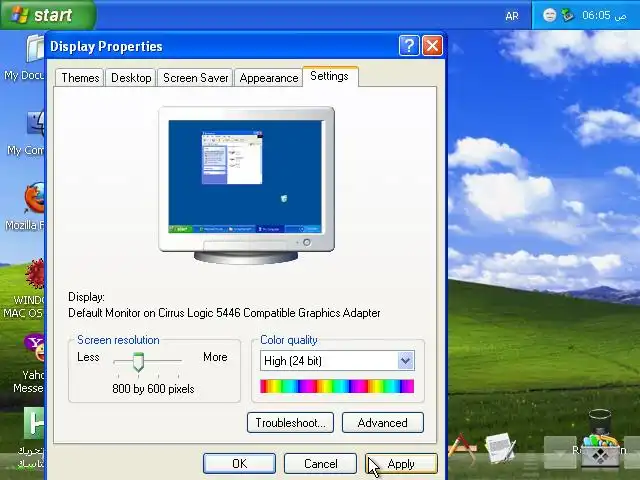Click the Less label on resolution slider
Screen dimensions: 640x480
point(88,357)
